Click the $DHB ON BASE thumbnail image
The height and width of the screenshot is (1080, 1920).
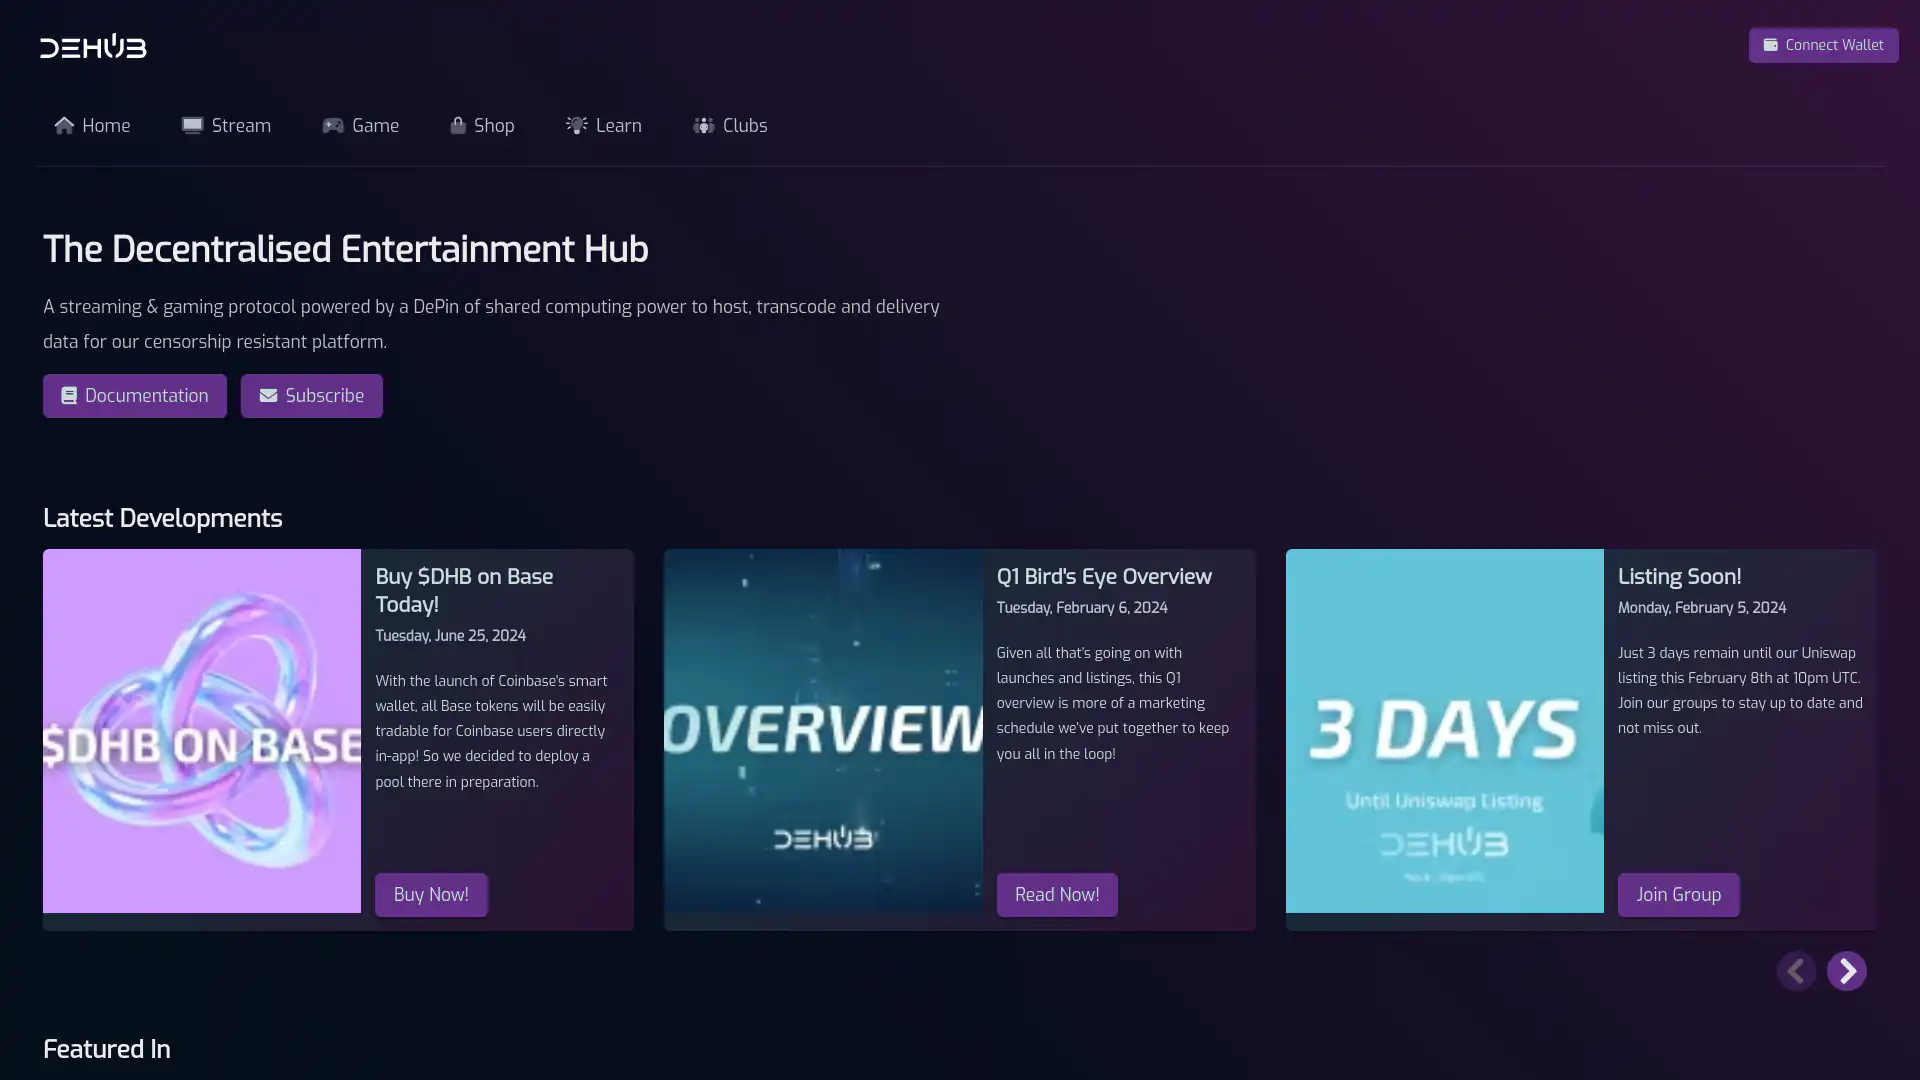click(x=202, y=731)
